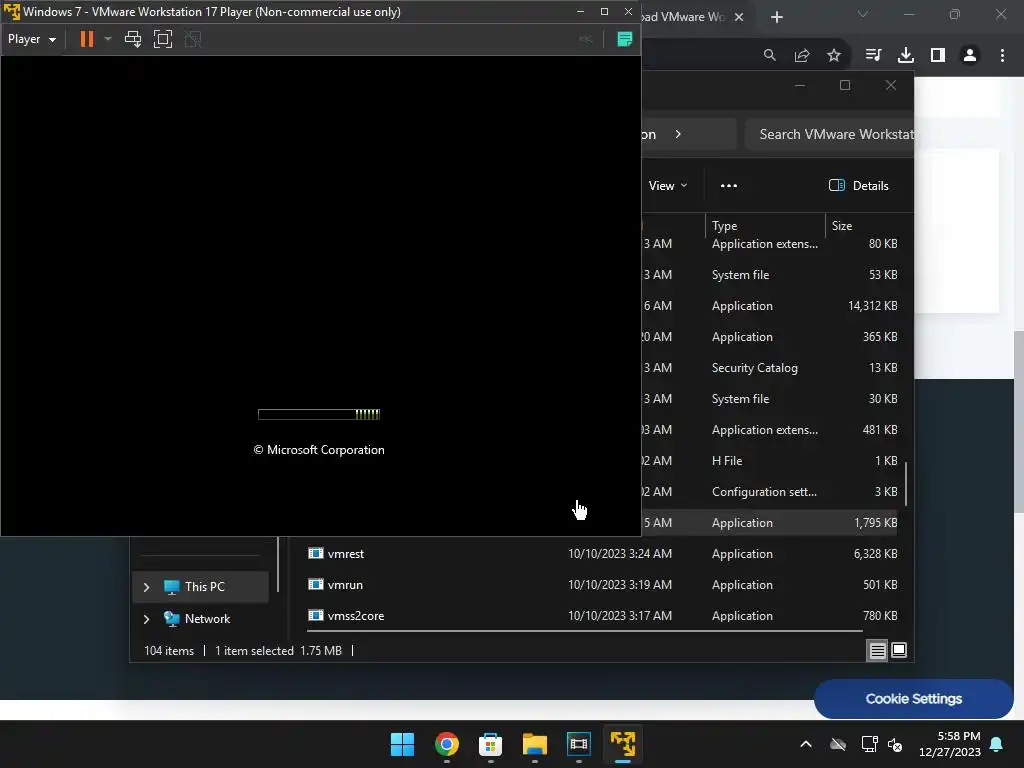Click the muted volume tray icon

pos(895,744)
